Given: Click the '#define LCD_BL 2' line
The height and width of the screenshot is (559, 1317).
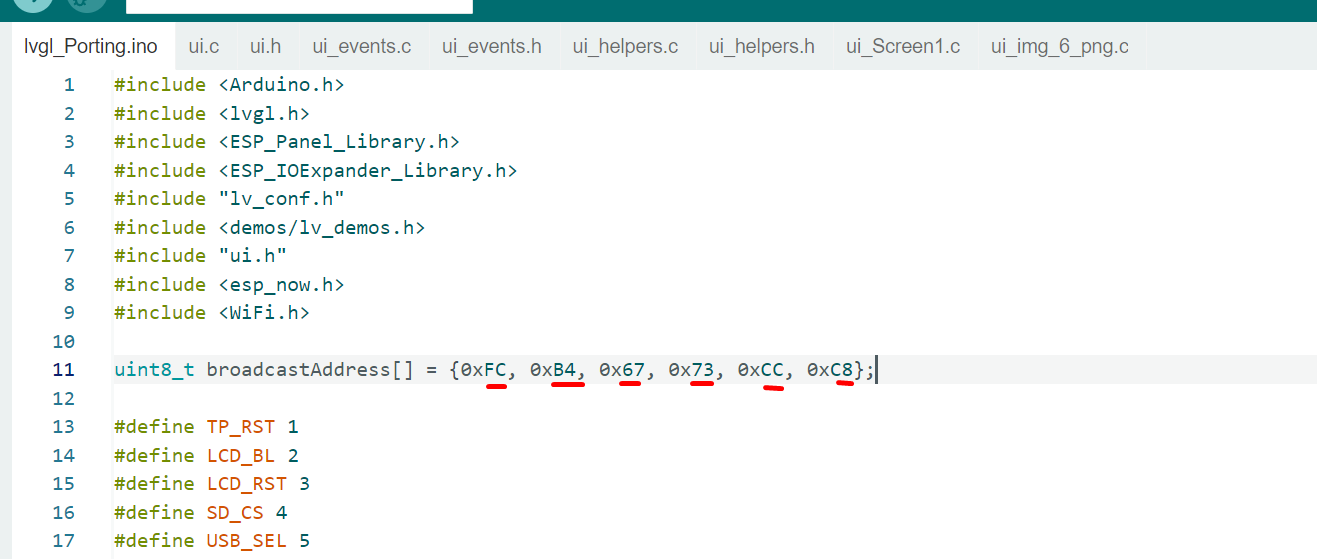Looking at the screenshot, I should pyautogui.click(x=206, y=456).
